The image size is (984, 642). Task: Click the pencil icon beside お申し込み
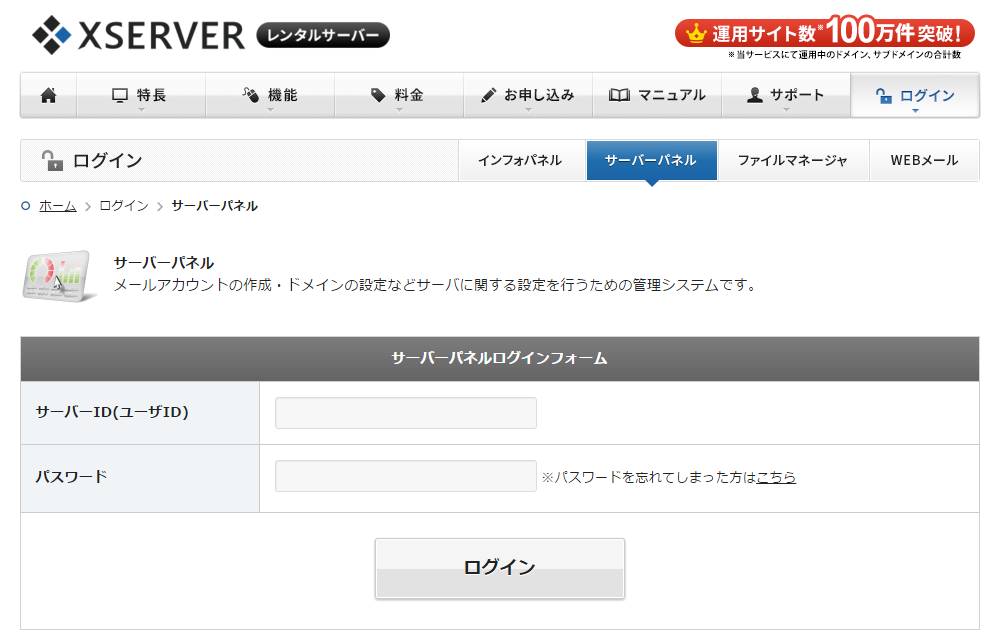pos(488,96)
